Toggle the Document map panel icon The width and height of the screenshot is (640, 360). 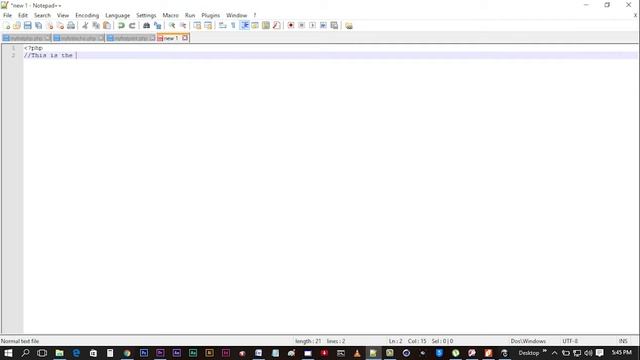tap(266, 25)
